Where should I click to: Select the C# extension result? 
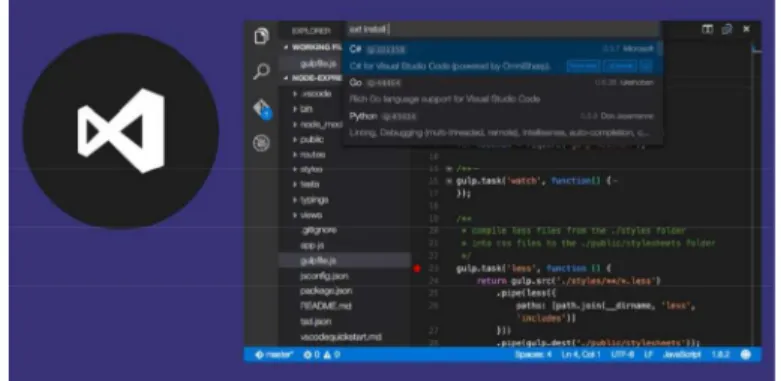pyautogui.click(x=502, y=57)
